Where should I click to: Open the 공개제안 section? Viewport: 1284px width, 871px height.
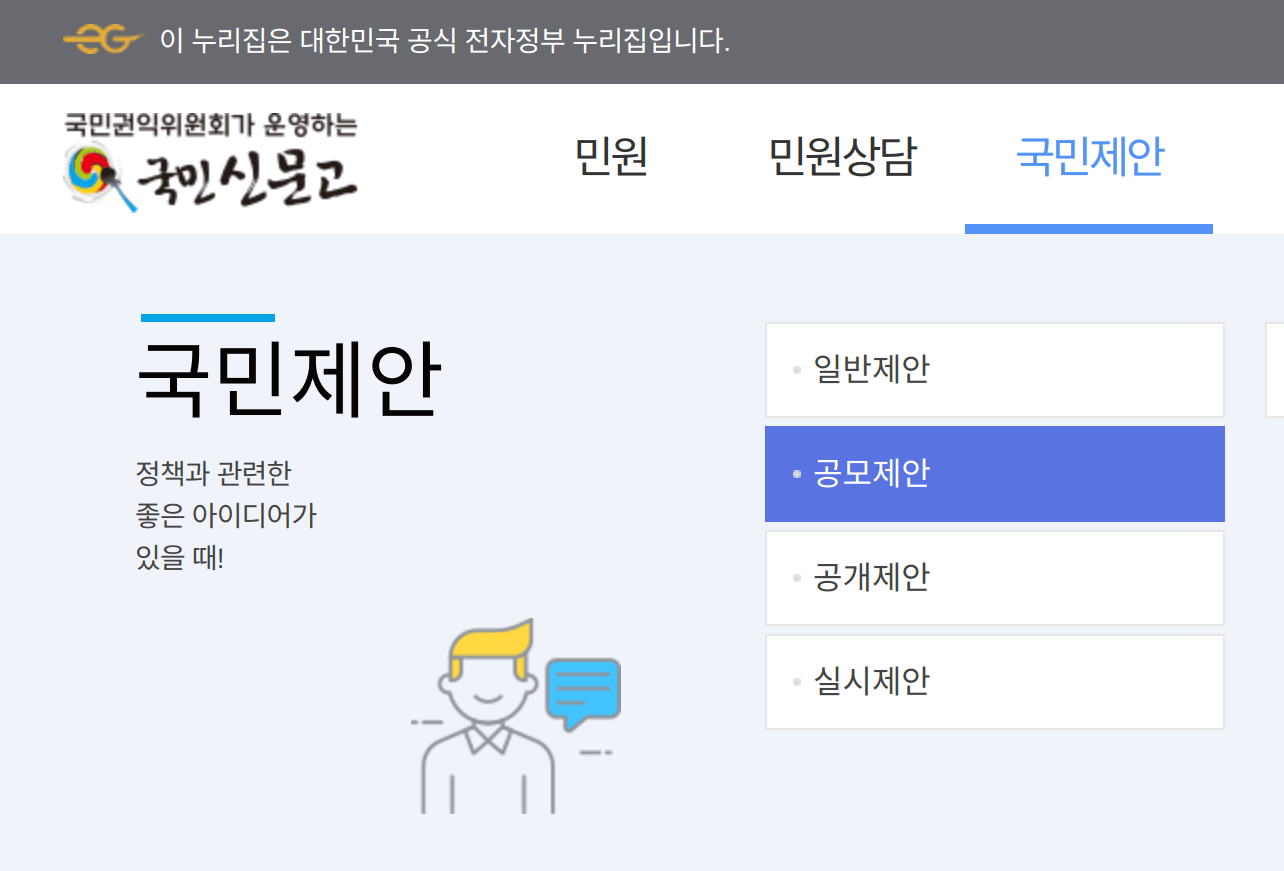click(x=994, y=577)
